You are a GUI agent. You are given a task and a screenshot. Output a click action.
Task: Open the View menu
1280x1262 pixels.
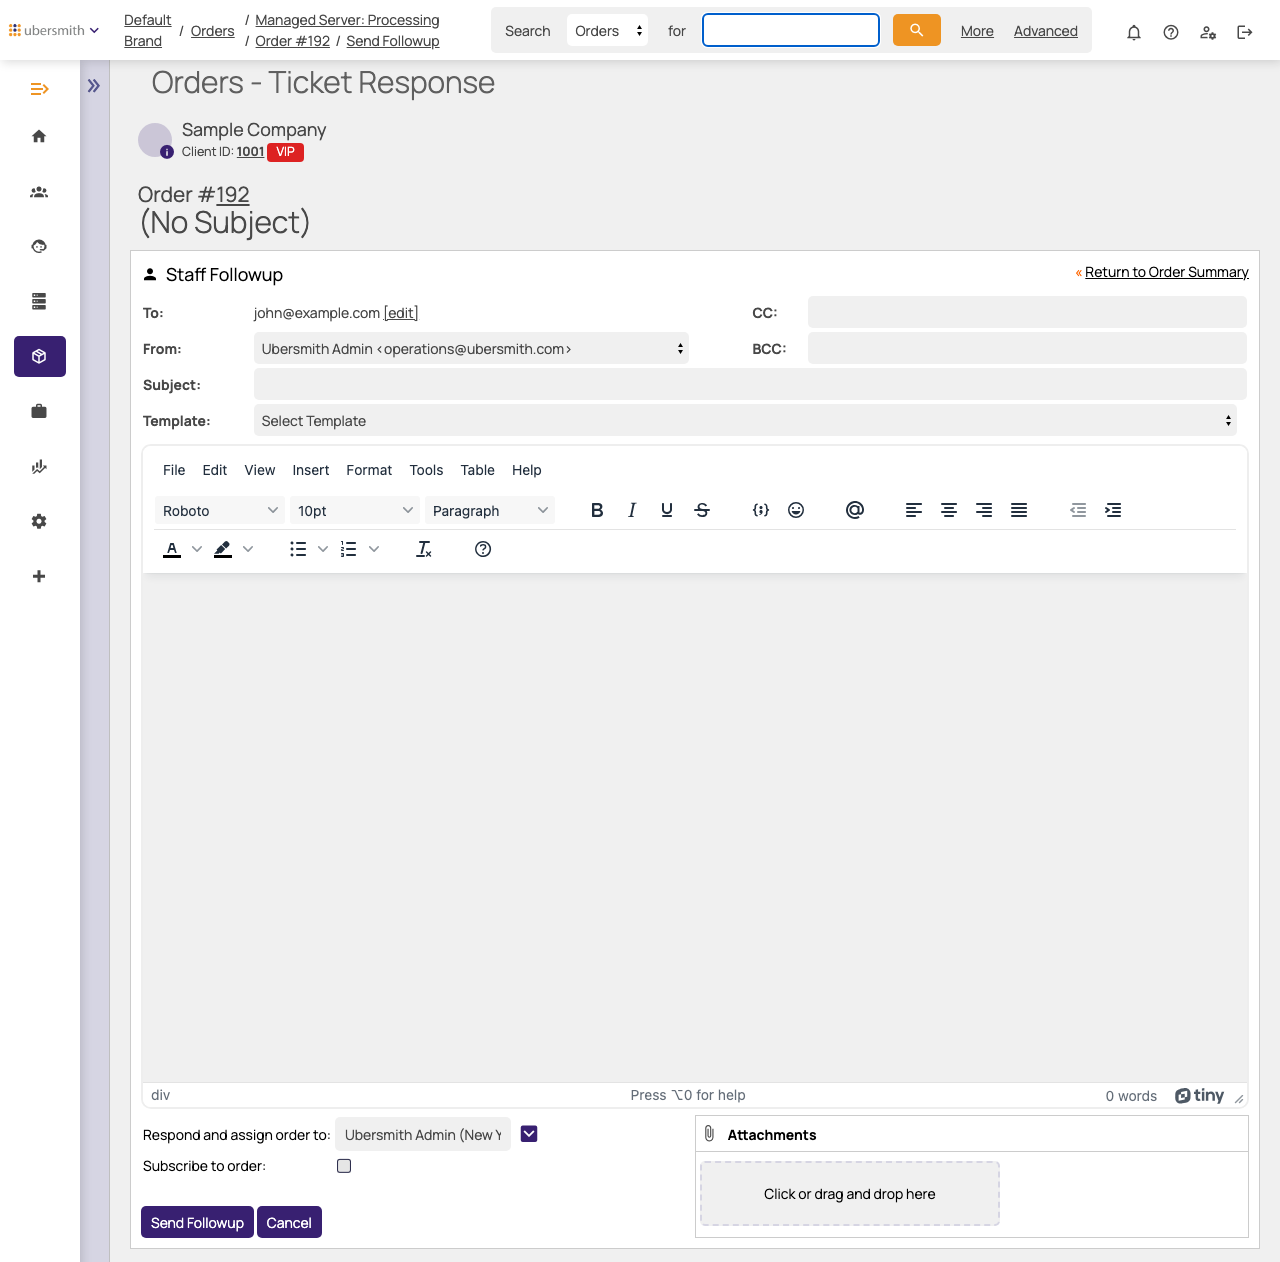260,470
